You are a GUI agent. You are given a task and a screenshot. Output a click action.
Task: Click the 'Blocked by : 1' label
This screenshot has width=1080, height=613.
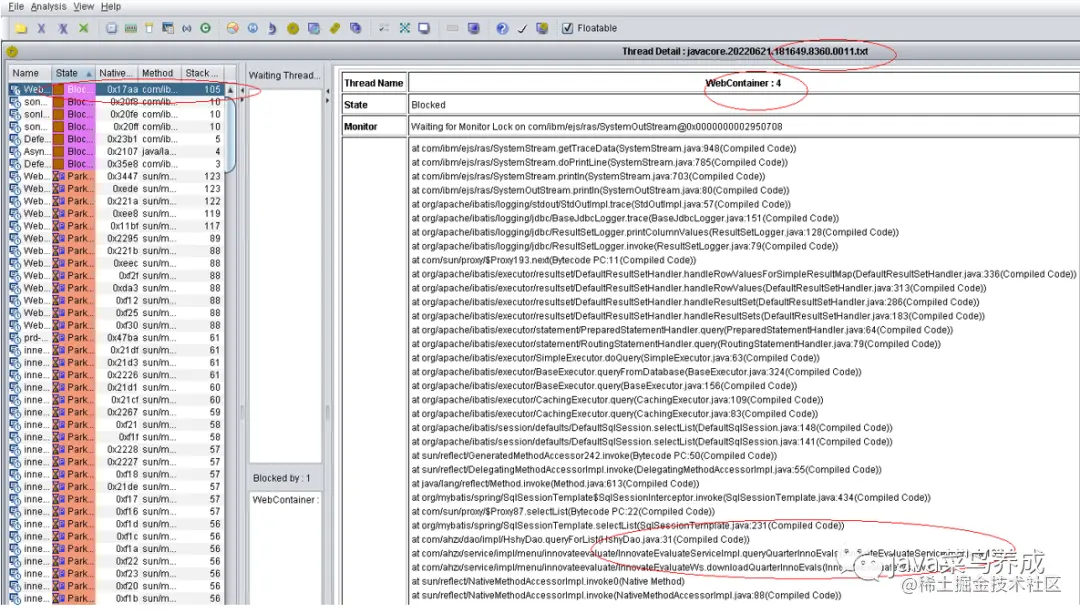pyautogui.click(x=282, y=478)
